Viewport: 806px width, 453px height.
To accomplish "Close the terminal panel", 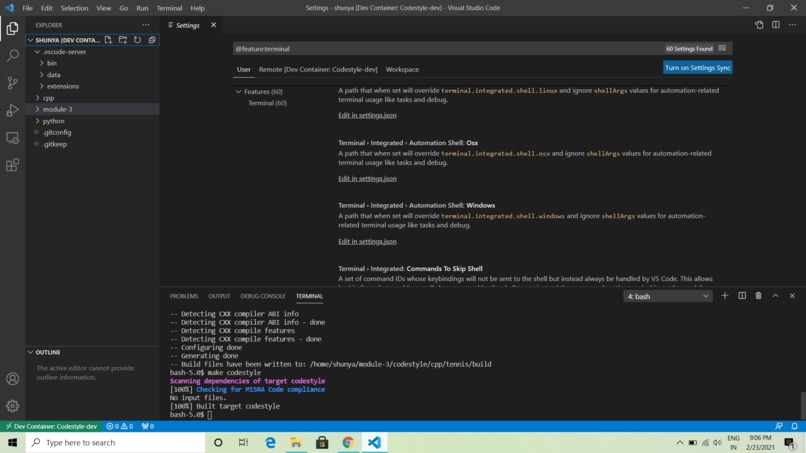I will 792,296.
